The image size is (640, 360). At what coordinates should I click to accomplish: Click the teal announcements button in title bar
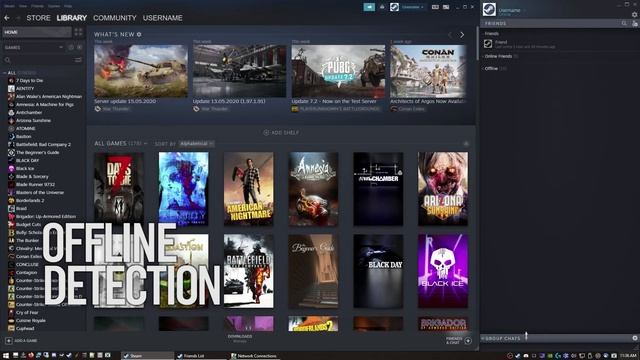pyautogui.click(x=369, y=7)
